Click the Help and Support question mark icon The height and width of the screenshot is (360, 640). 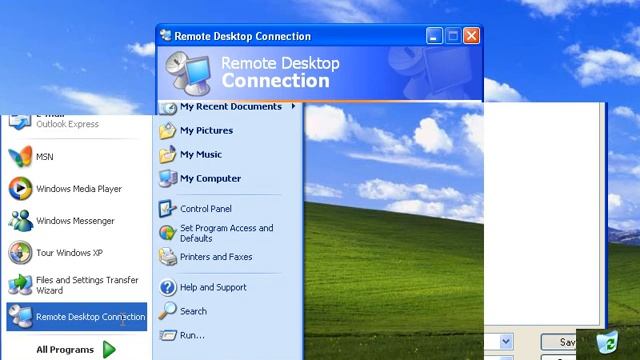(167, 287)
